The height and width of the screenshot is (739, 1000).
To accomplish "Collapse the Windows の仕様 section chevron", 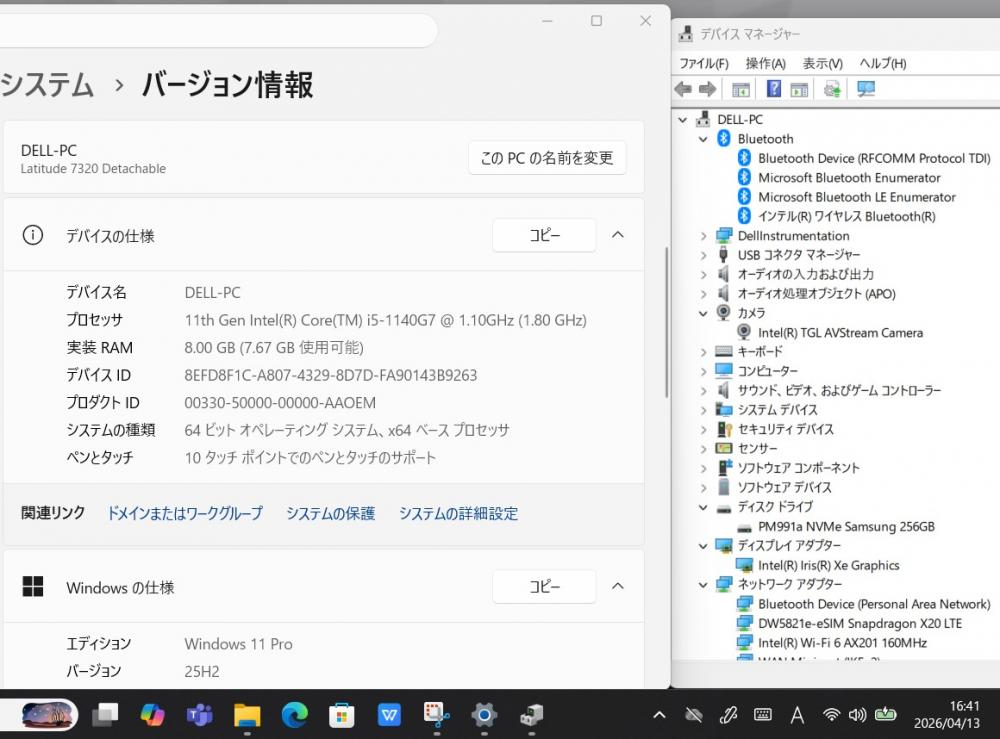I will 618,586.
